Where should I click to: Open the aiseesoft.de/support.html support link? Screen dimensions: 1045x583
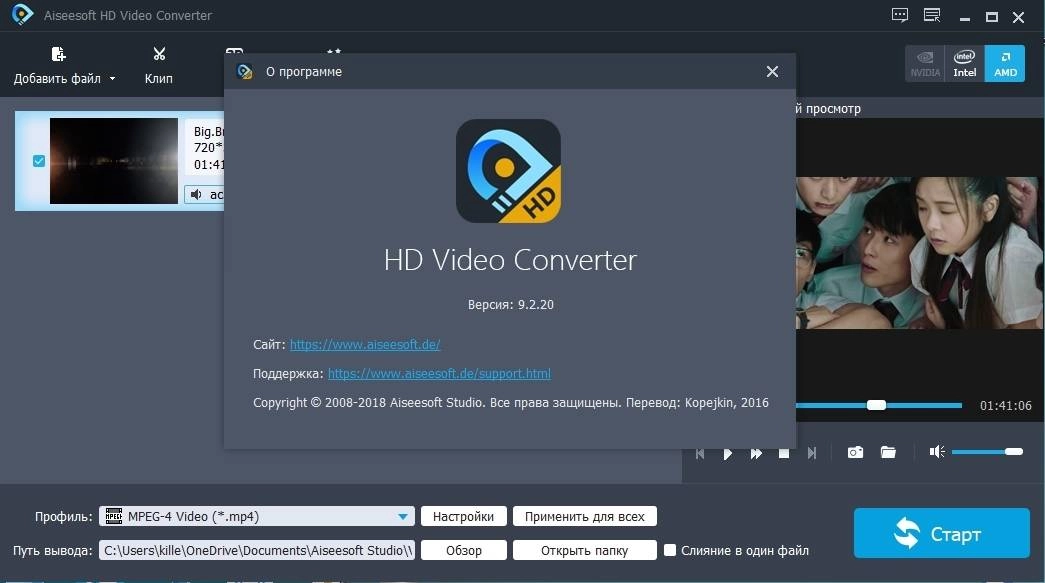coord(439,374)
